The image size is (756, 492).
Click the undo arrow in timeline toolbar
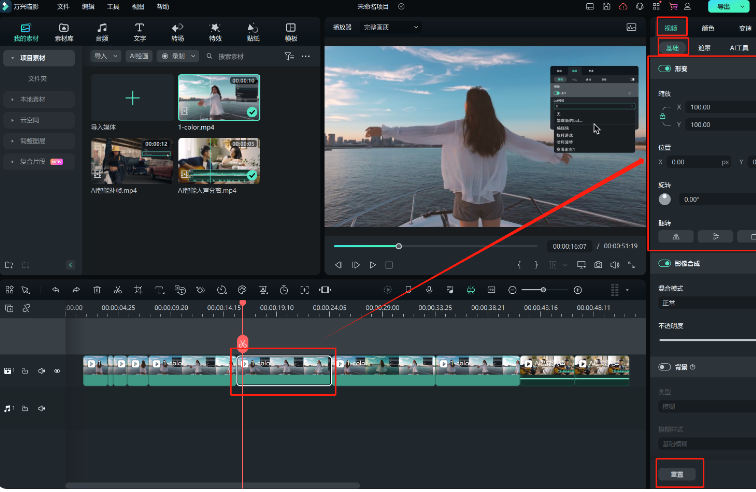pos(56,290)
